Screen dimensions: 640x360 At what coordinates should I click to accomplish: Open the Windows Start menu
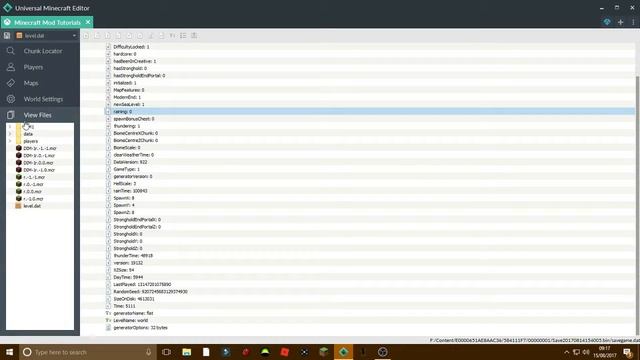point(9,352)
